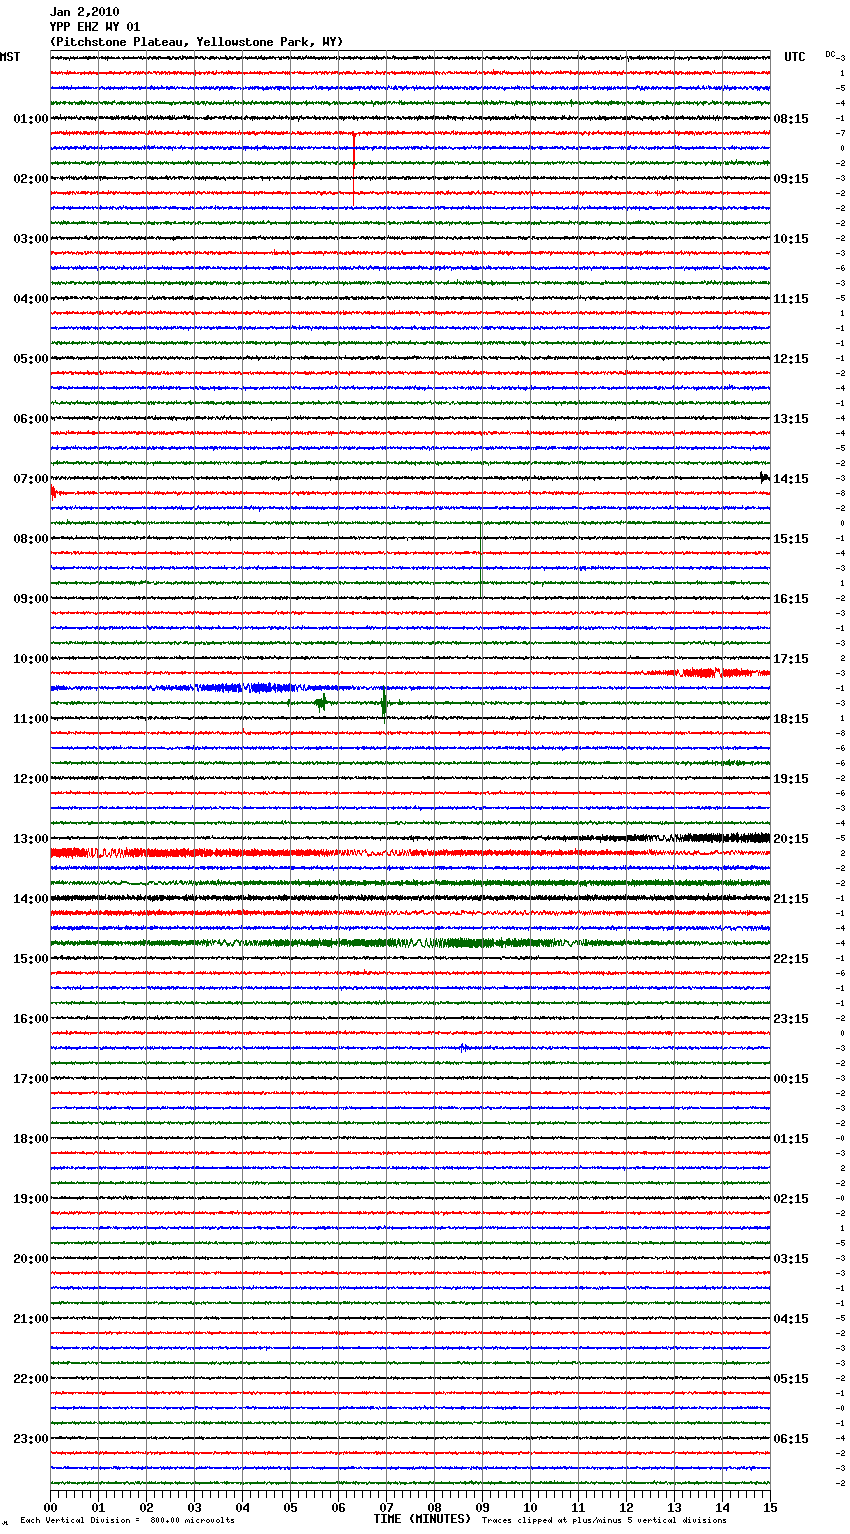Select the 01:00 MST time label
The height and width of the screenshot is (1534, 850).
(31, 119)
